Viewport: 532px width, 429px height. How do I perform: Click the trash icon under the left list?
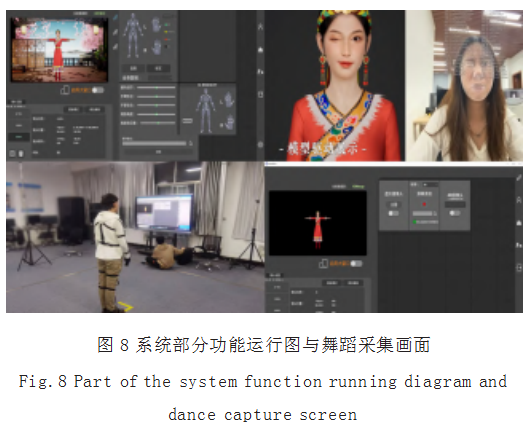21,154
